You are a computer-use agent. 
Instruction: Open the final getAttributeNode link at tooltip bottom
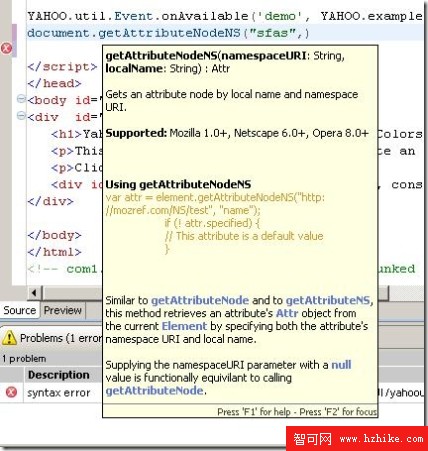click(x=154, y=390)
